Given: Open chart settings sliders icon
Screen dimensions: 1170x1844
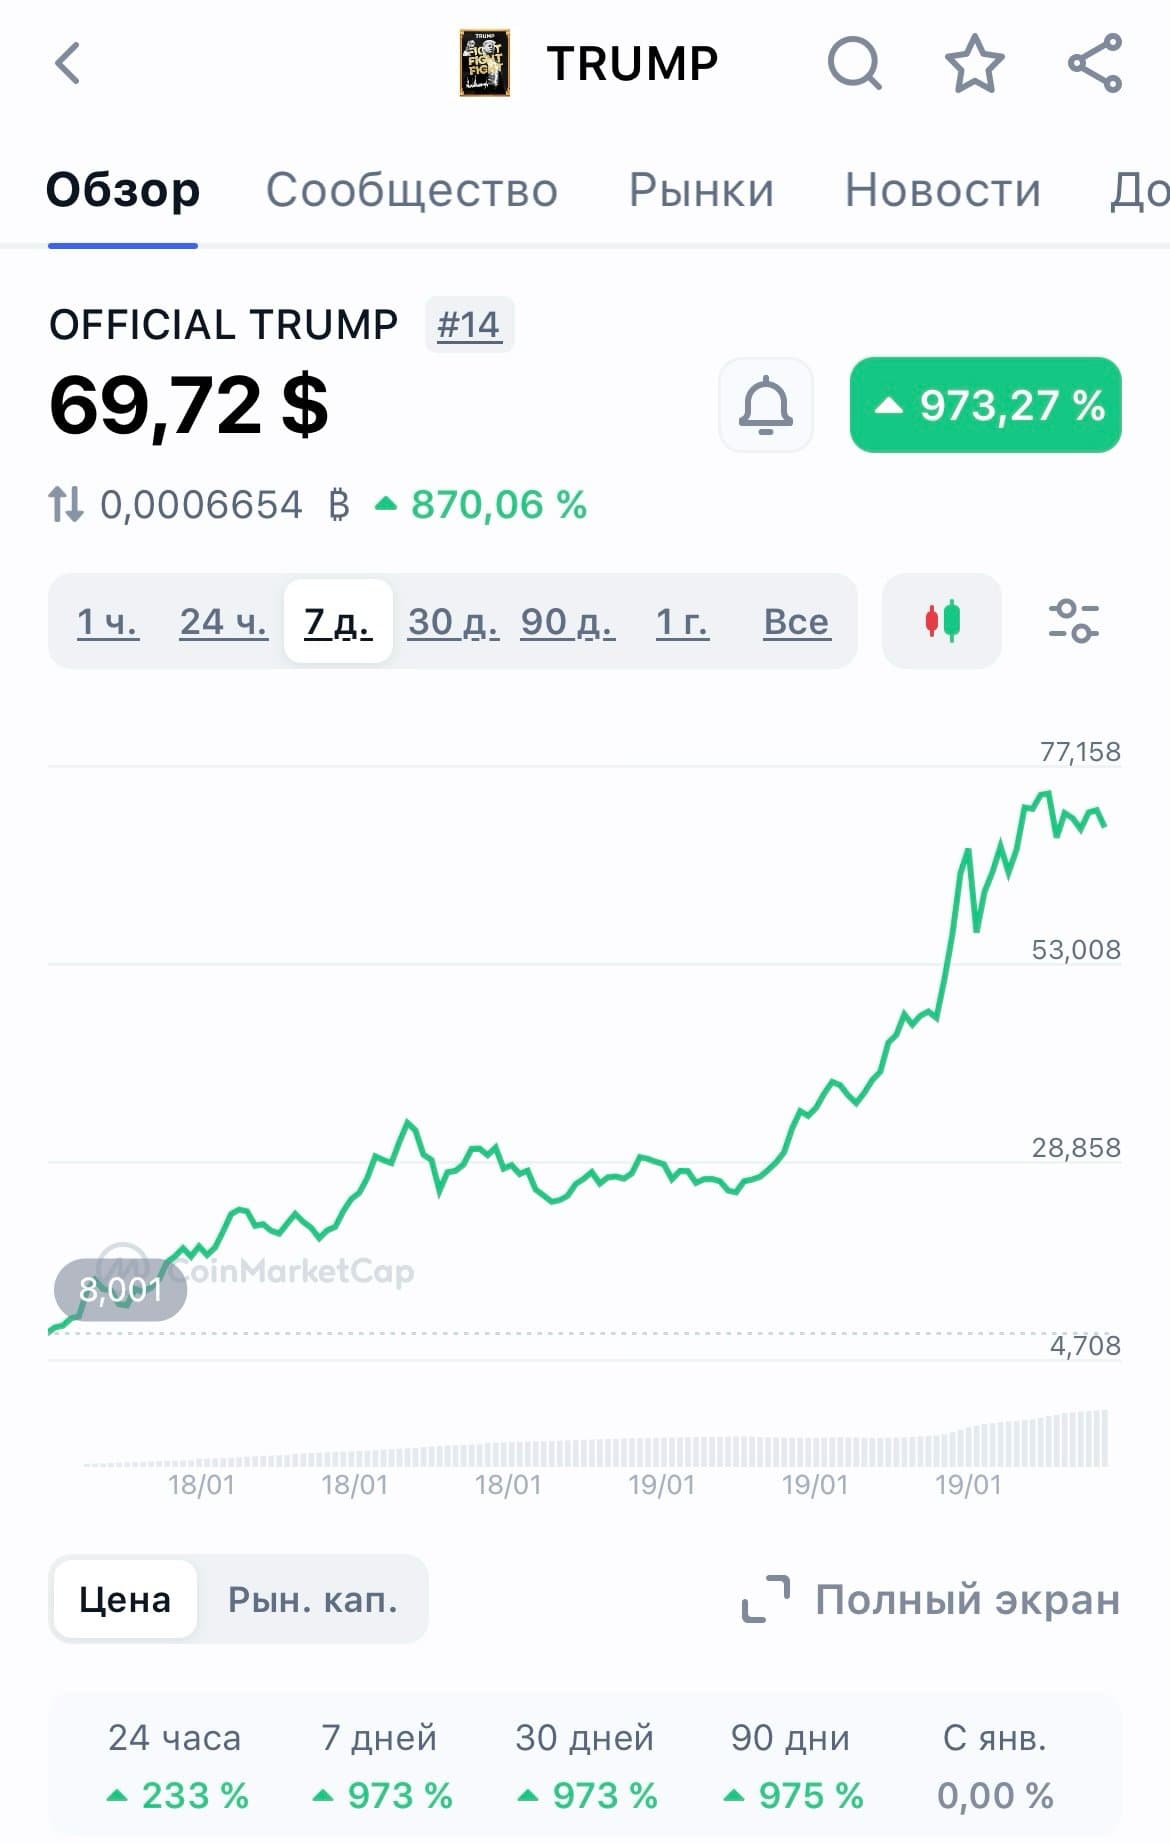Looking at the screenshot, I should 1073,621.
